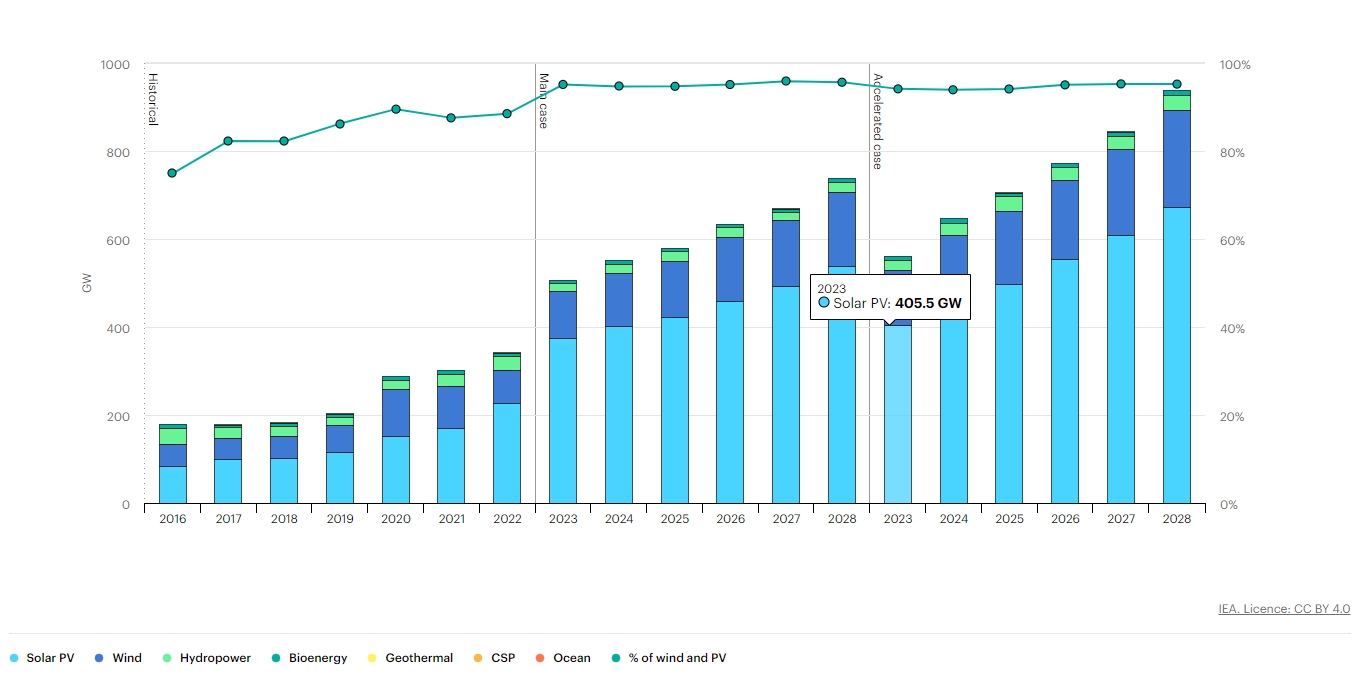Click the 2027 main case line data point
The height and width of the screenshot is (674, 1365).
click(786, 81)
